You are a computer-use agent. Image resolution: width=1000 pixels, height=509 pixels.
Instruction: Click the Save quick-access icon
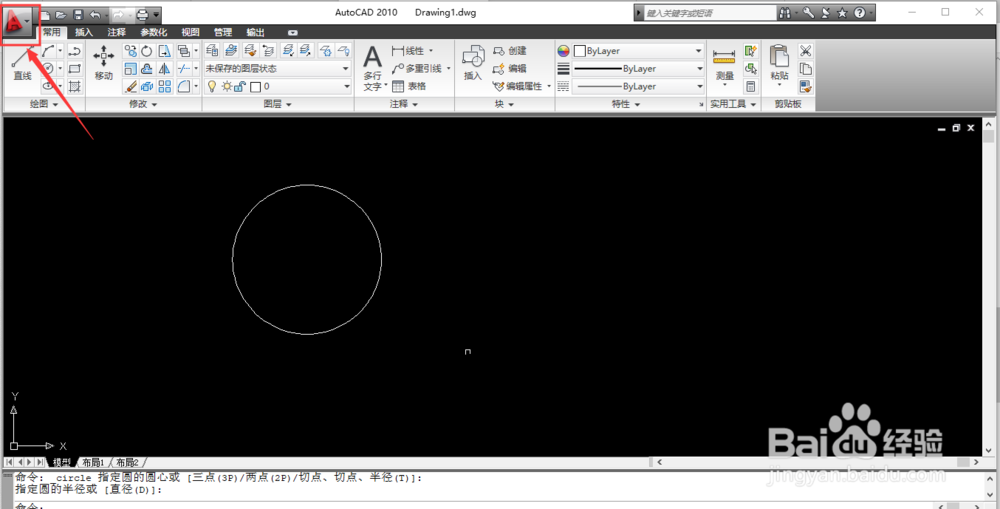78,13
